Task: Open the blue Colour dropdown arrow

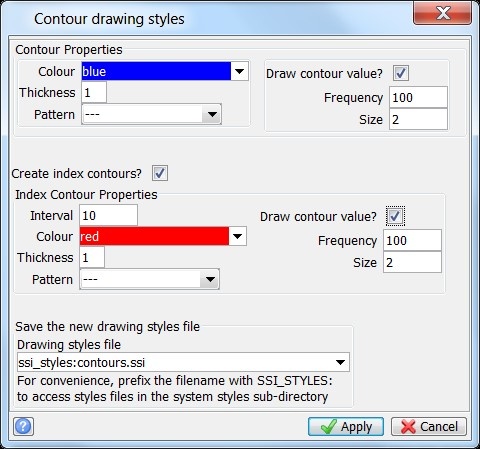Action: tap(239, 71)
